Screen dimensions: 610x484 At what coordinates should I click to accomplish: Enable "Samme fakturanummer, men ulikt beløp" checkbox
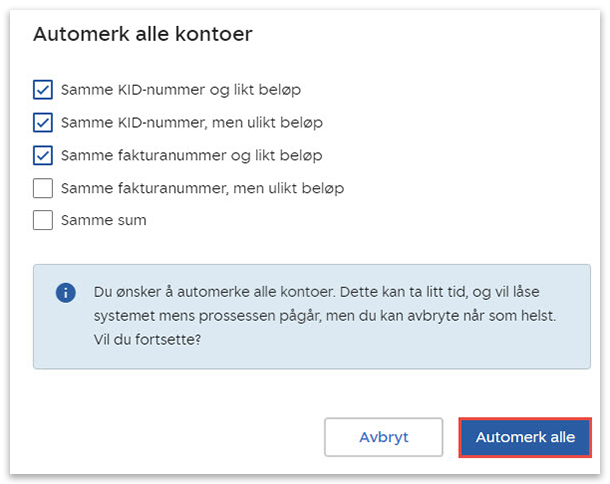[43, 188]
